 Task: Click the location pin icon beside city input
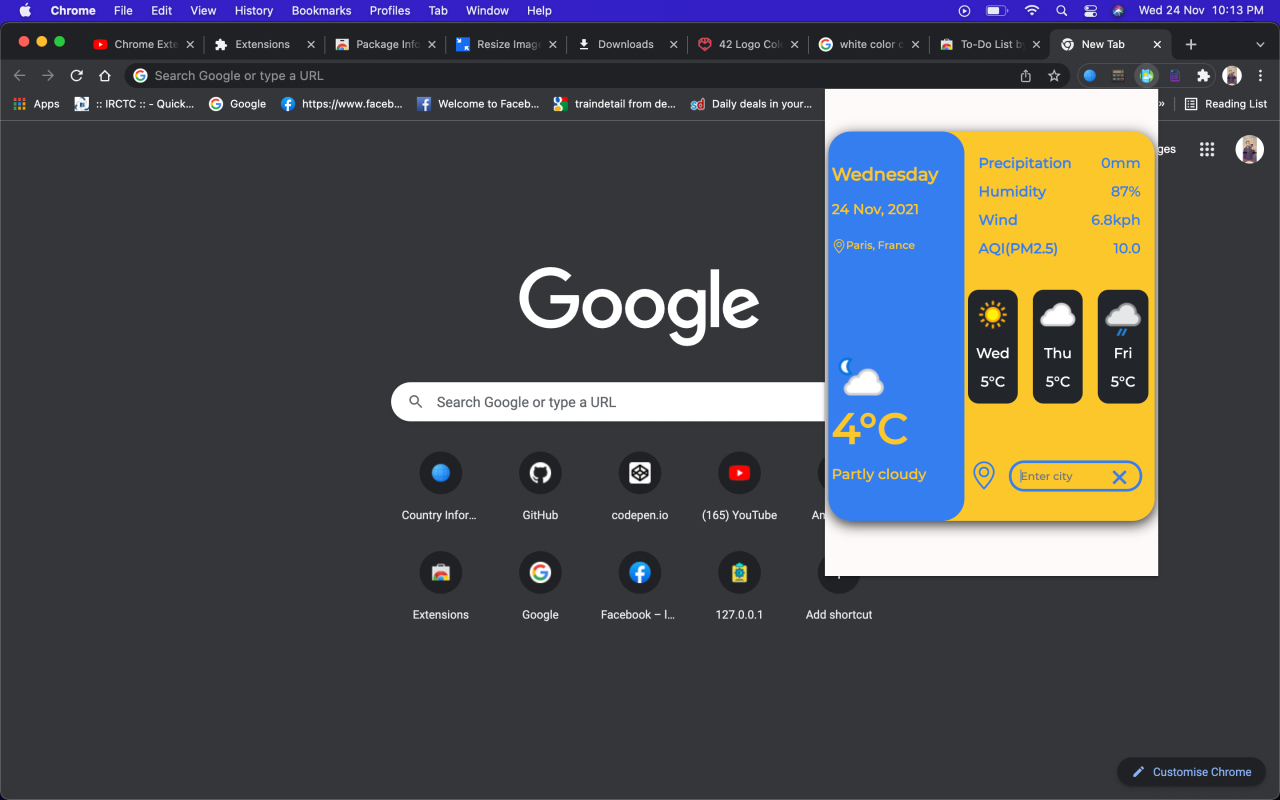pyautogui.click(x=984, y=476)
